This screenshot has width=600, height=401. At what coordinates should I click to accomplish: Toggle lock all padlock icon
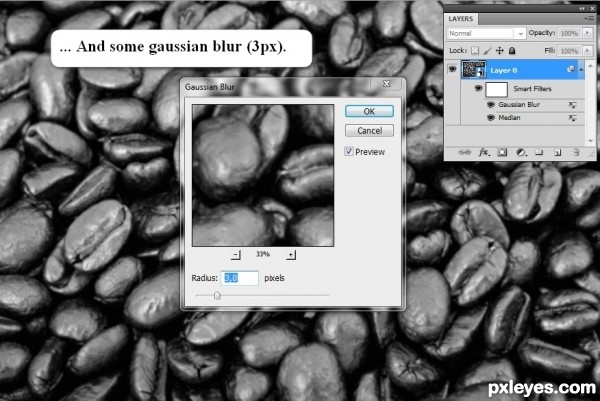point(512,50)
